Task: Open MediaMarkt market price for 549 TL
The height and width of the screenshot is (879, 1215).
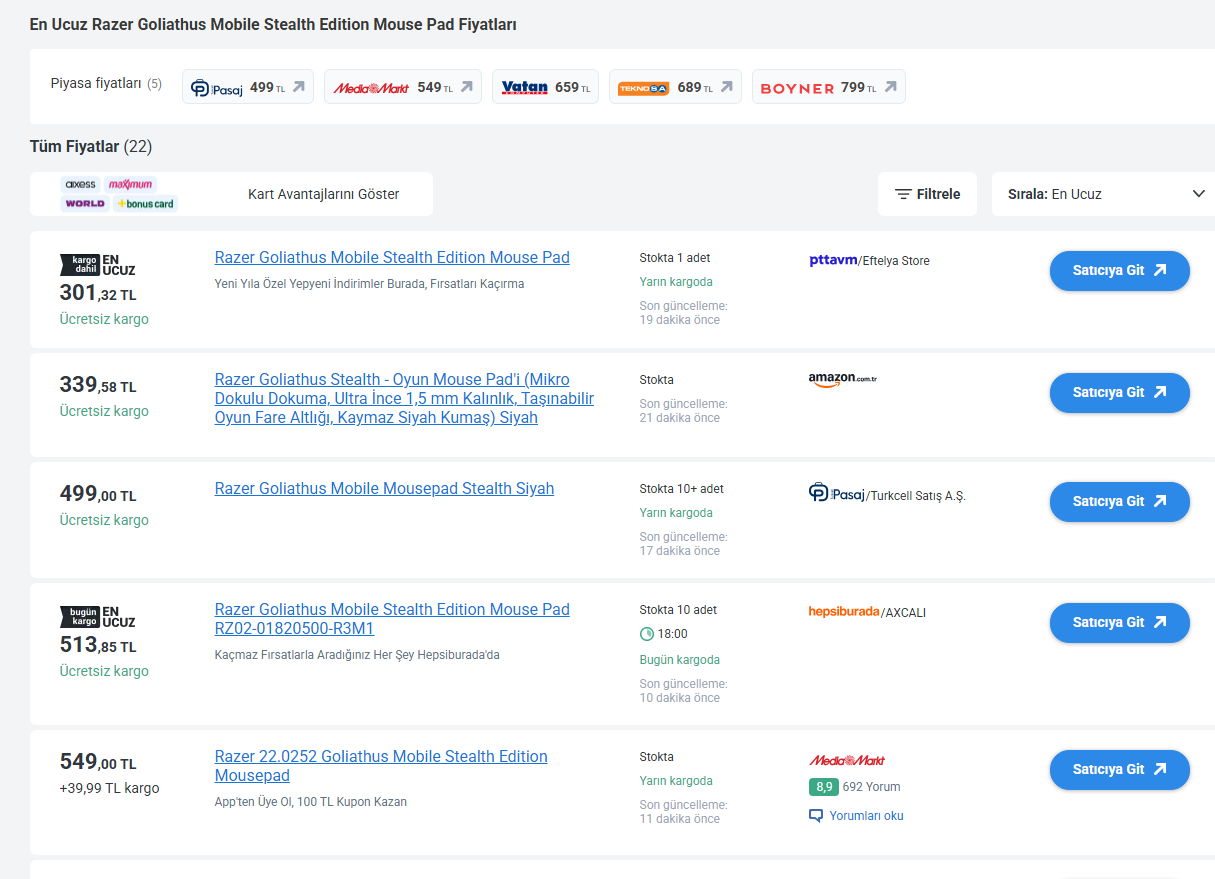Action: [402, 87]
